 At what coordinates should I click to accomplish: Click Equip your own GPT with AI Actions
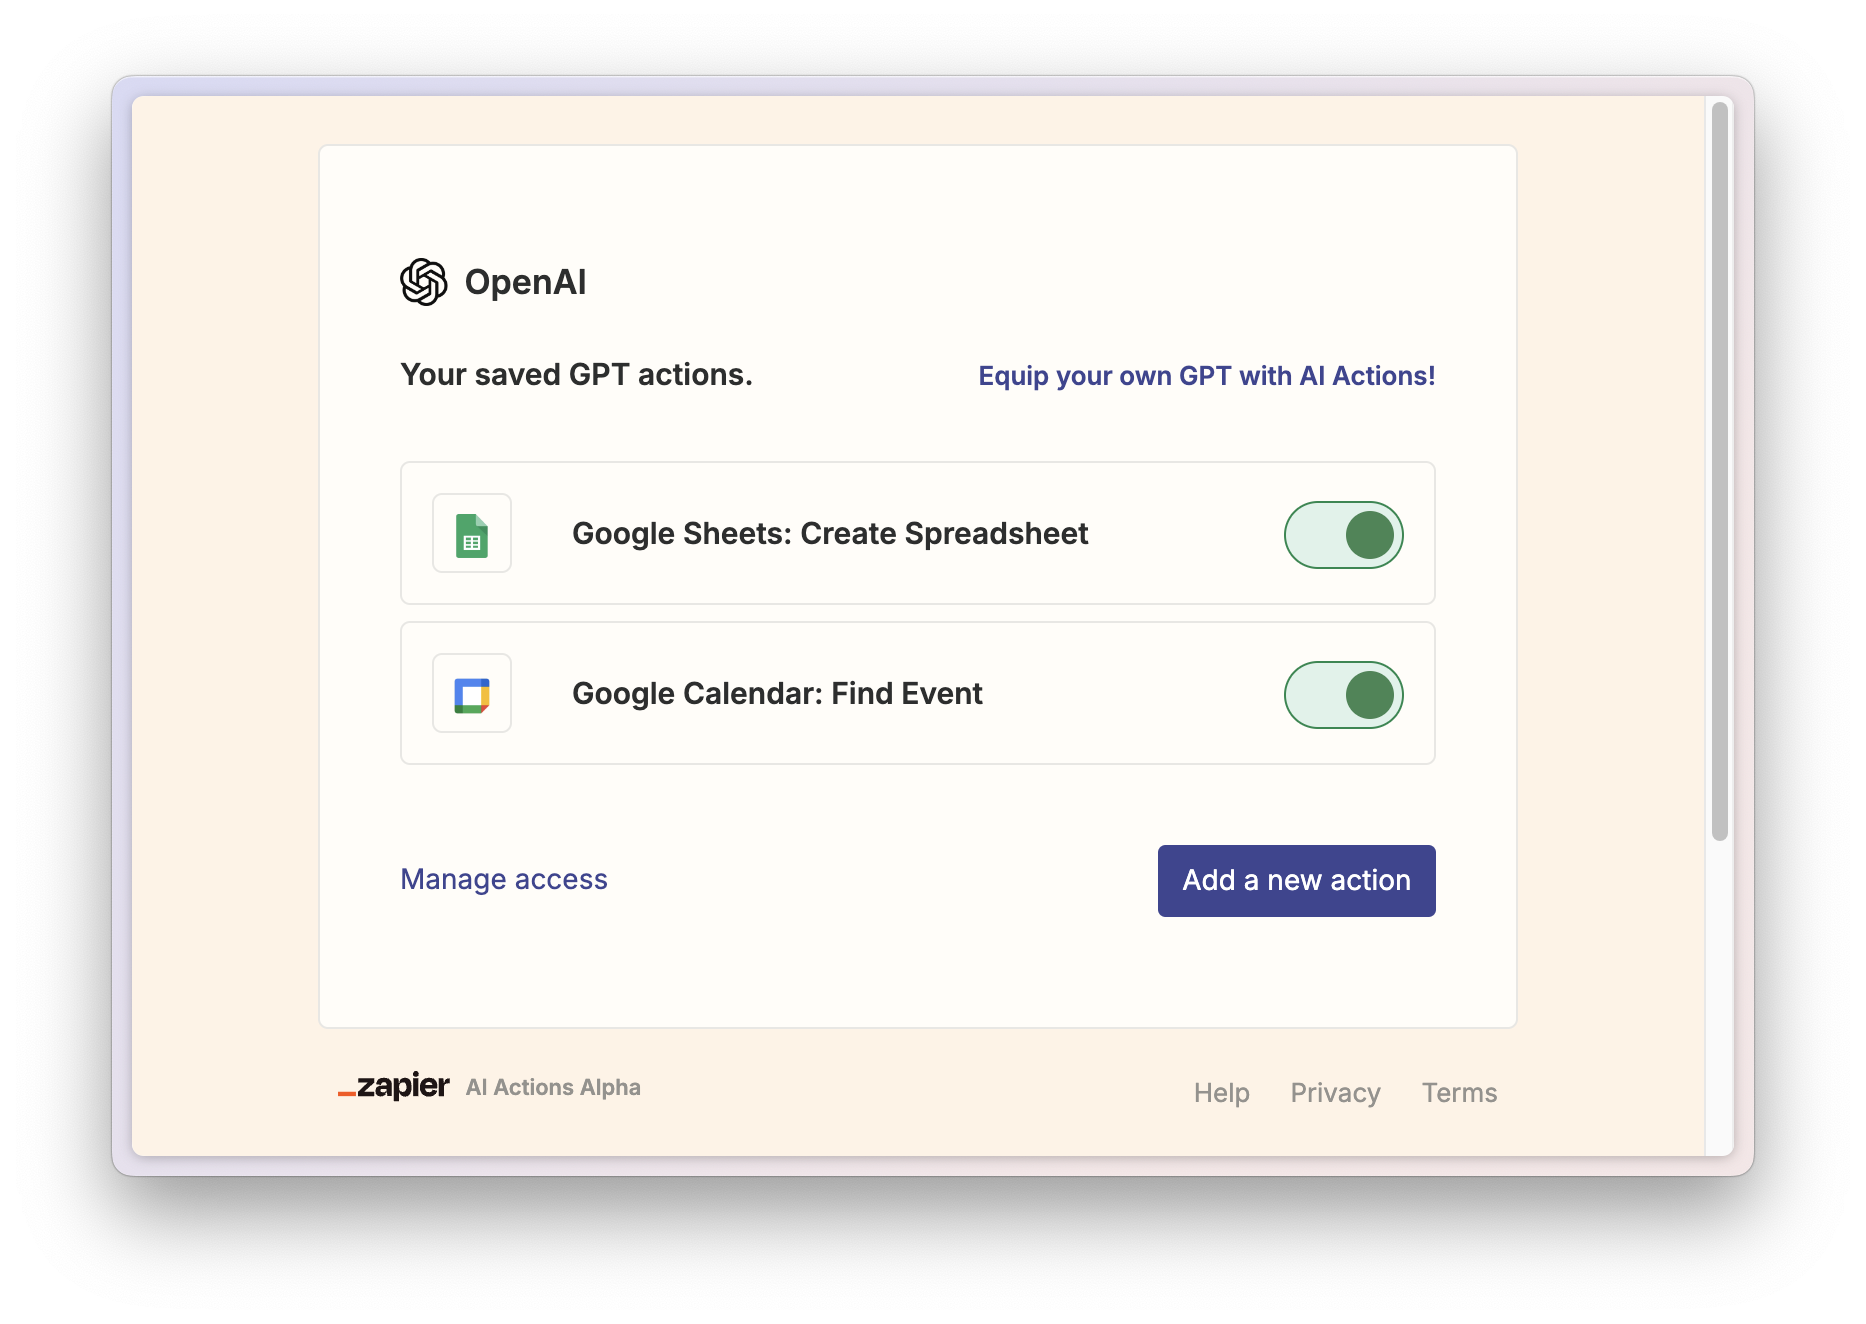1205,376
